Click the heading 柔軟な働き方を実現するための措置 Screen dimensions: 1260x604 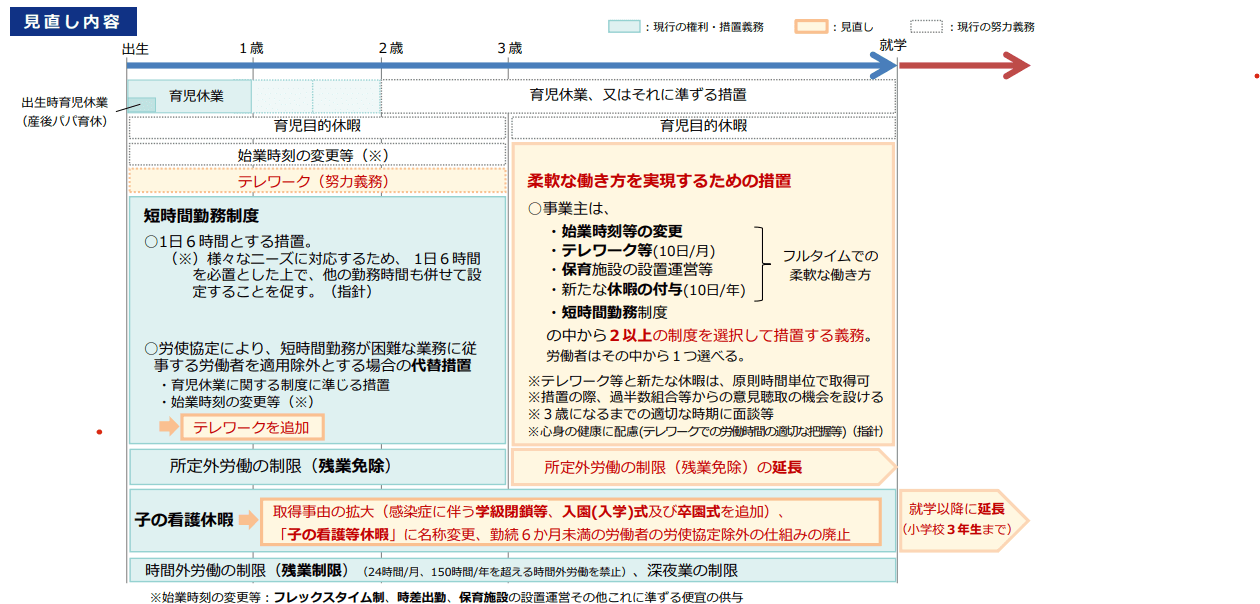(659, 181)
